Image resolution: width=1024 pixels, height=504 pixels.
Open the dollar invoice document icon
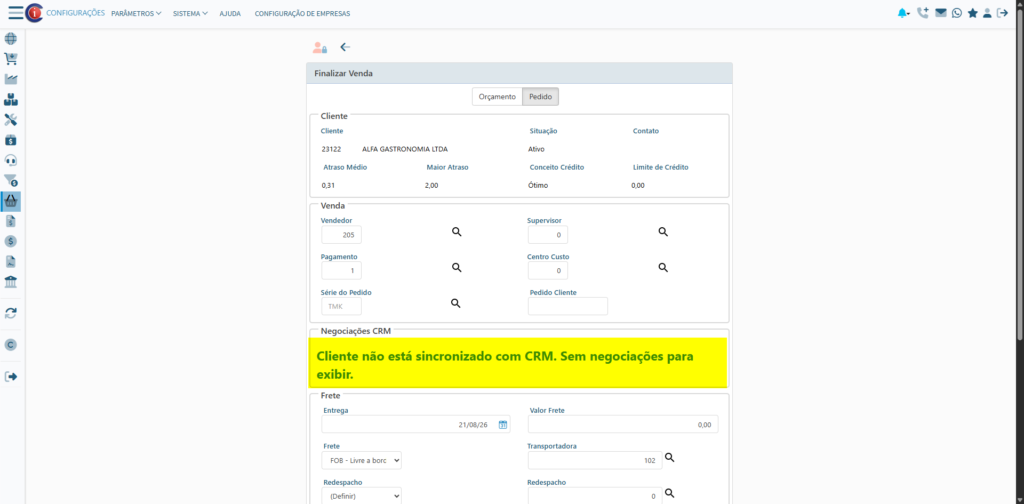point(11,221)
